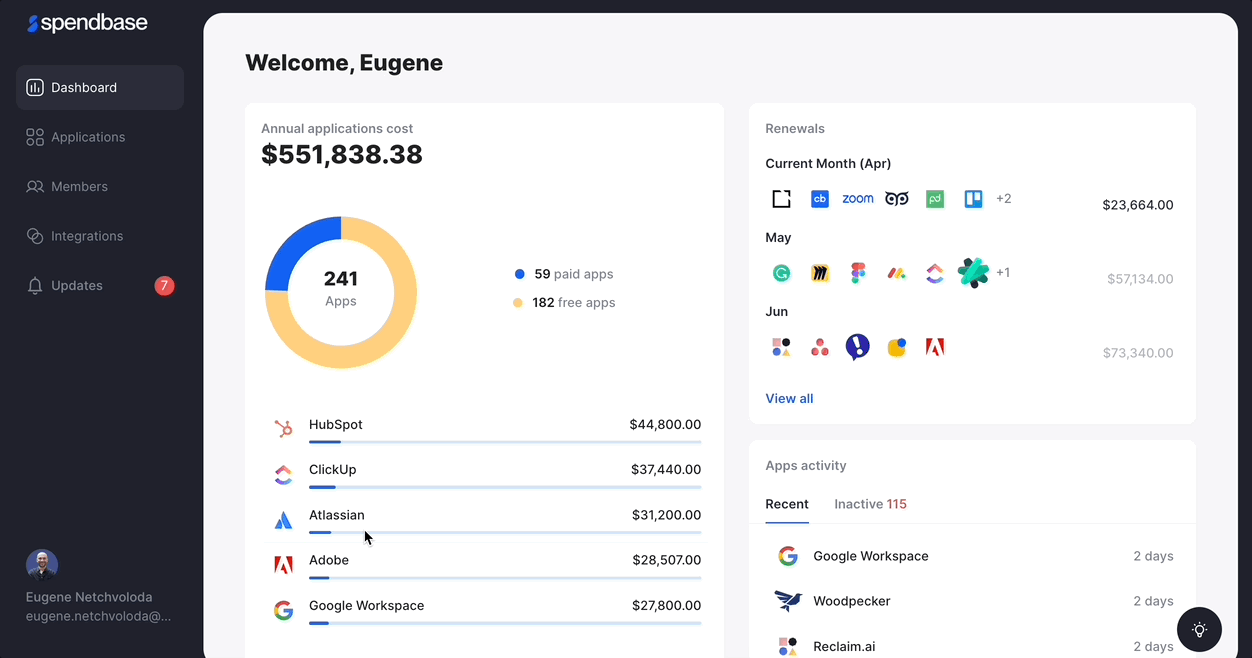Click the Spendbase logo
This screenshot has height=658, width=1252.
(87, 23)
